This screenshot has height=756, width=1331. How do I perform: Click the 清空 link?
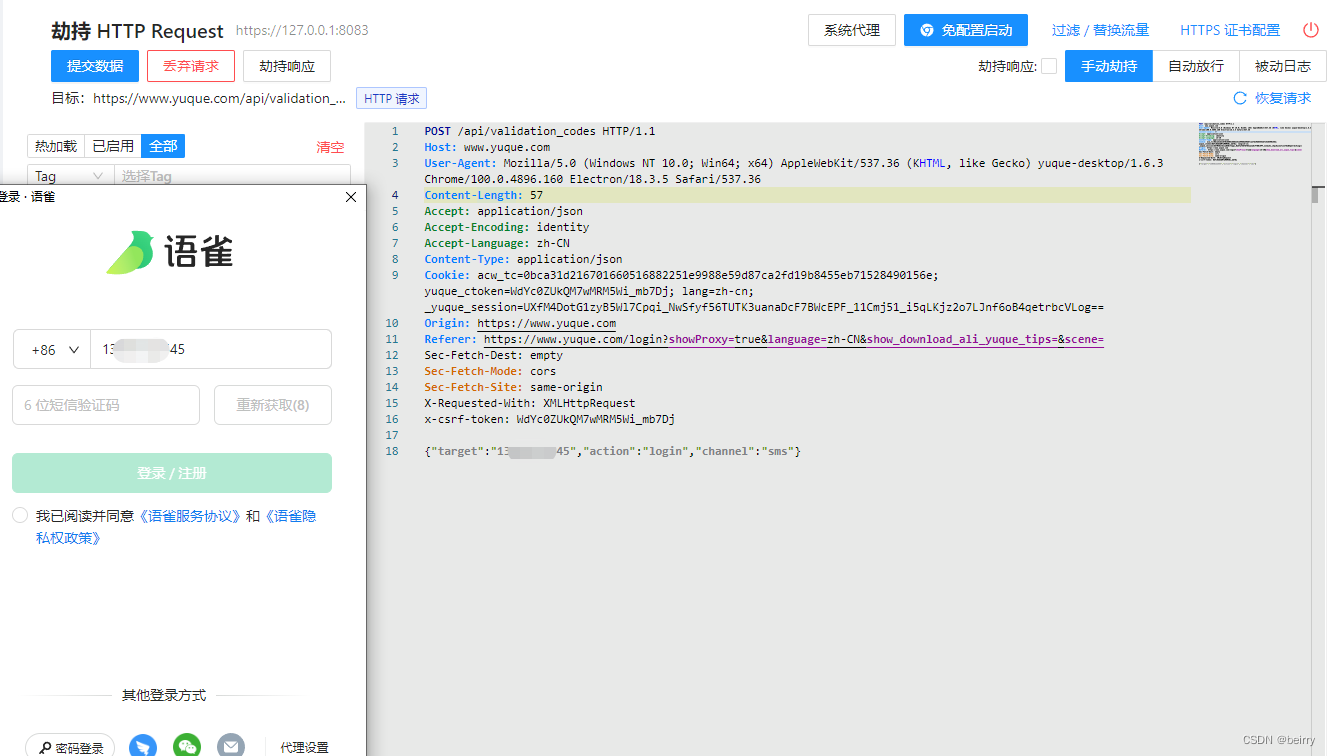point(330,147)
